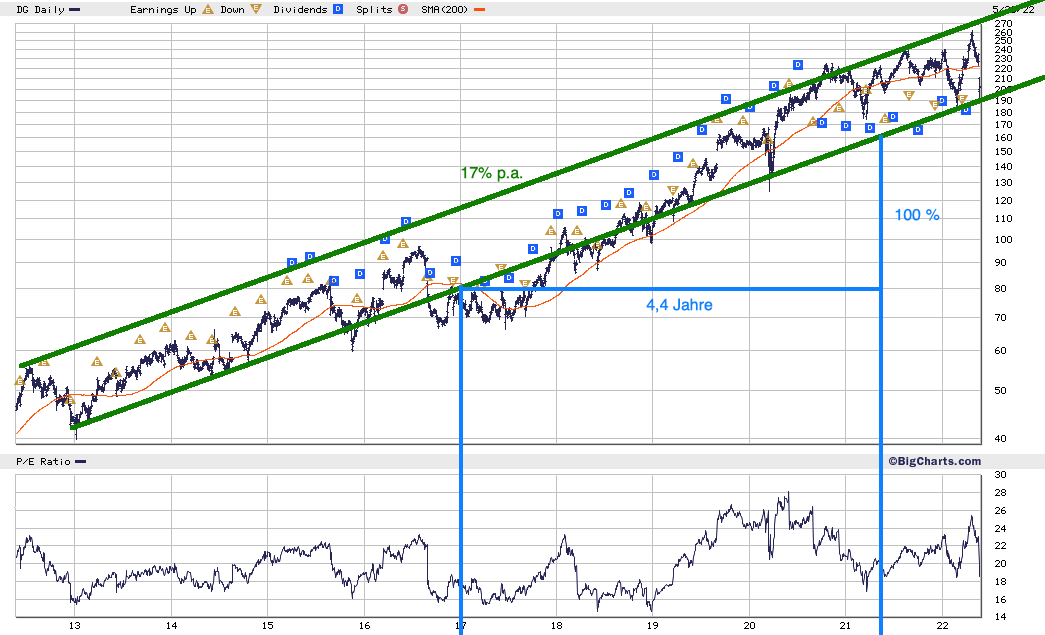This screenshot has height=635, width=1045.
Task: Click the red Splits legend icon
Action: tap(403, 9)
